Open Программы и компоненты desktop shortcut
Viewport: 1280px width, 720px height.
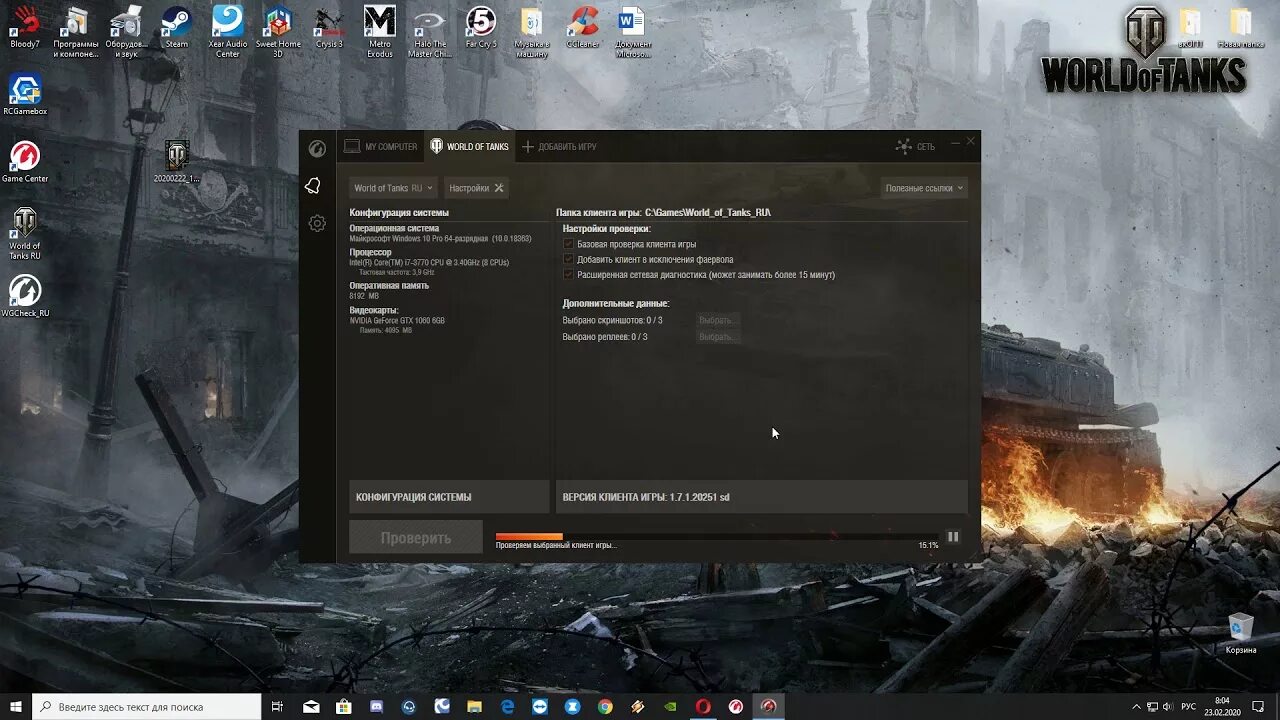tap(76, 32)
